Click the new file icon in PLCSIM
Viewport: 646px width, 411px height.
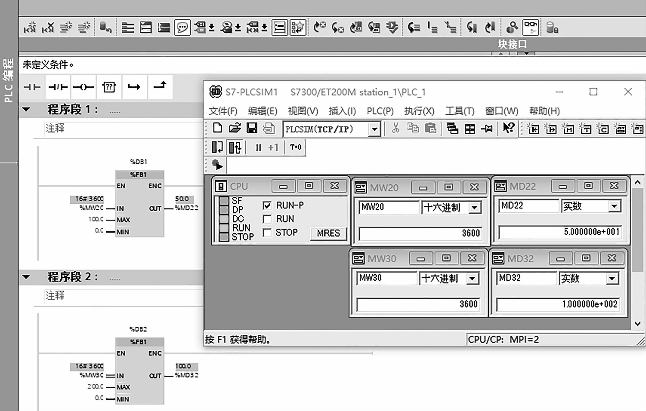pos(217,128)
